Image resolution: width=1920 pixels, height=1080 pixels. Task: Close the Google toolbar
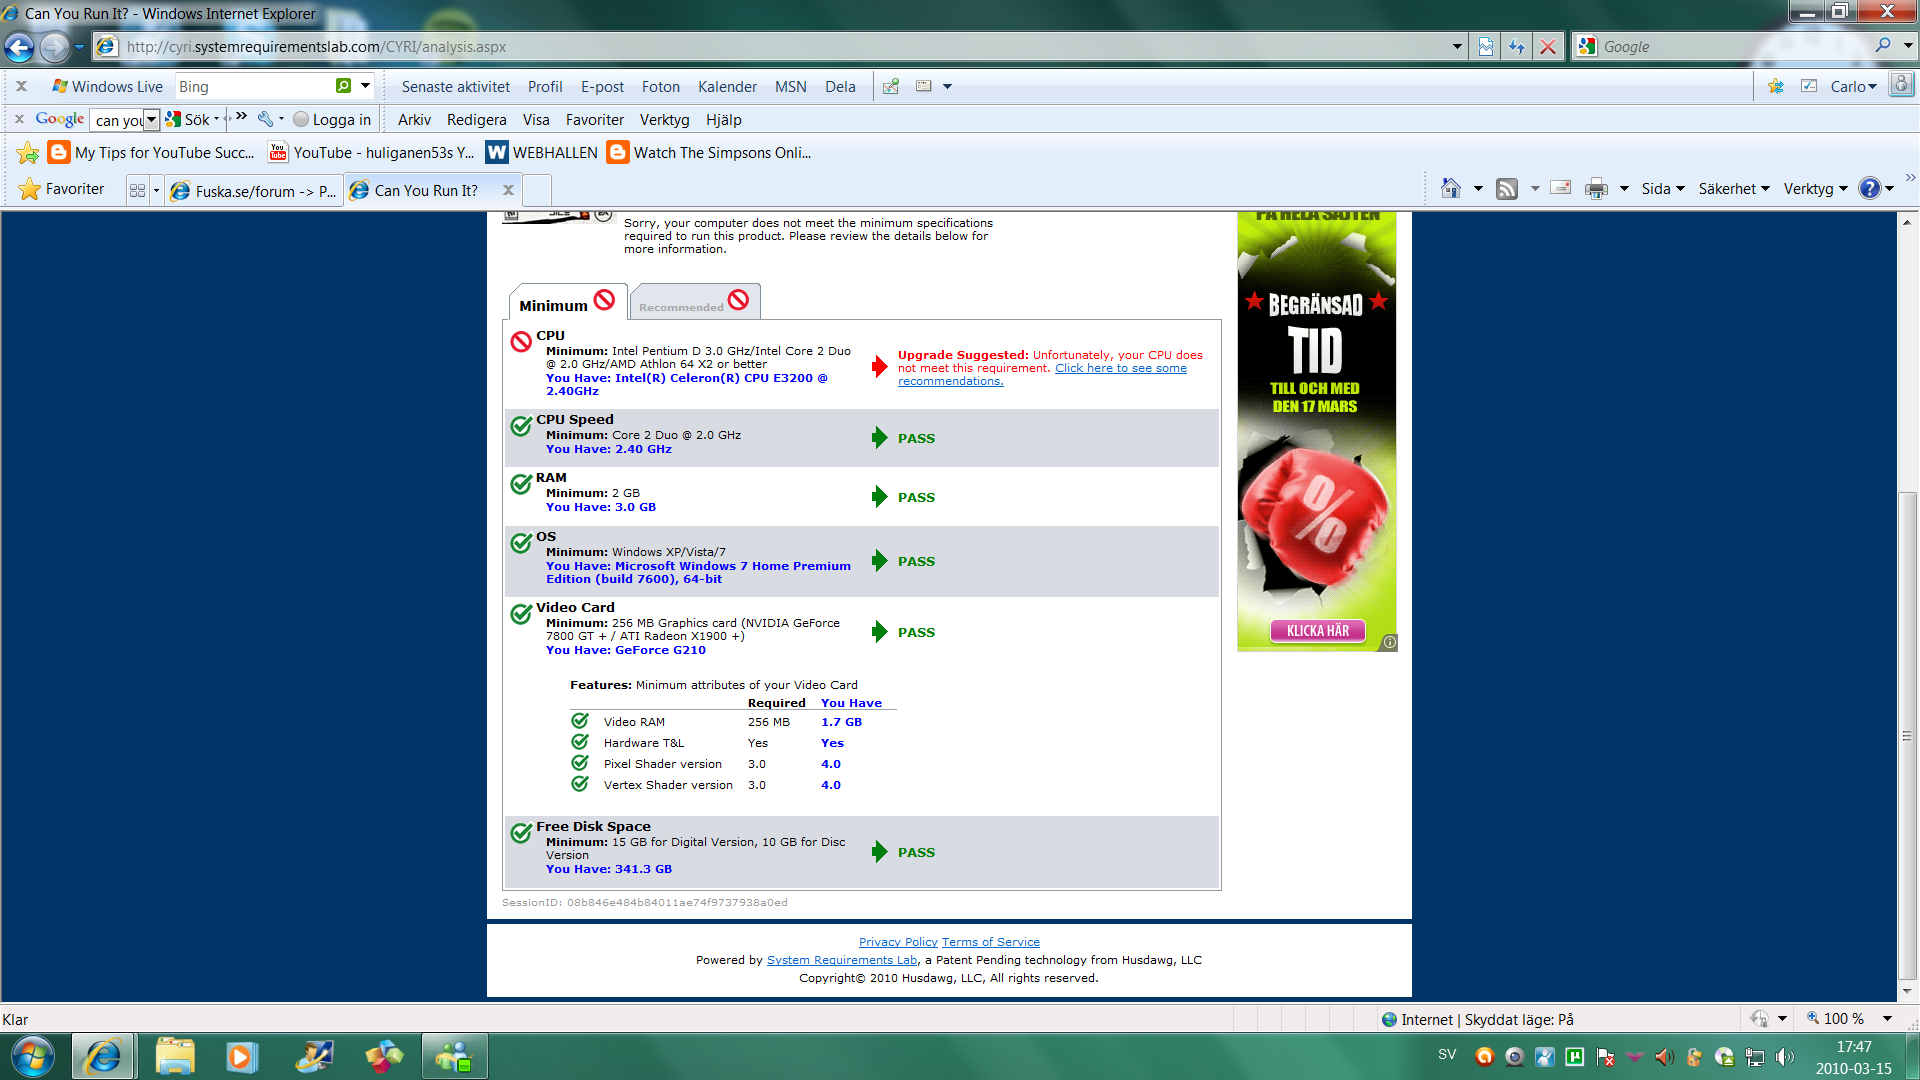[x=19, y=119]
